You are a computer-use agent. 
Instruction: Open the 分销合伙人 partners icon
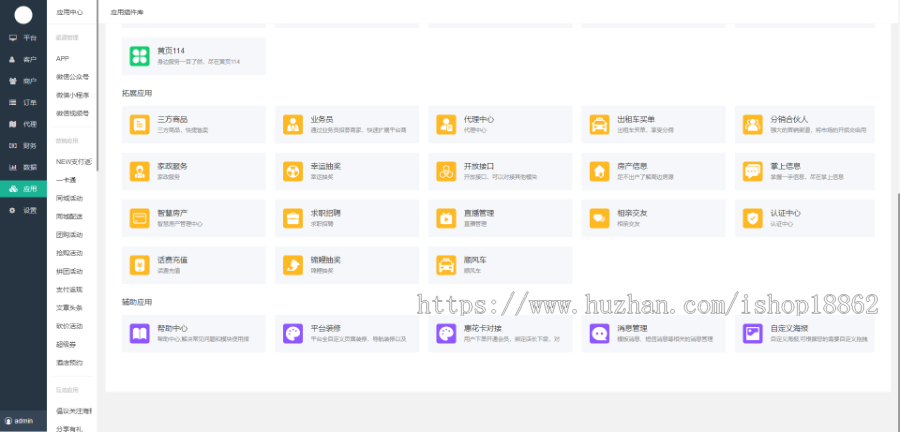coord(752,124)
